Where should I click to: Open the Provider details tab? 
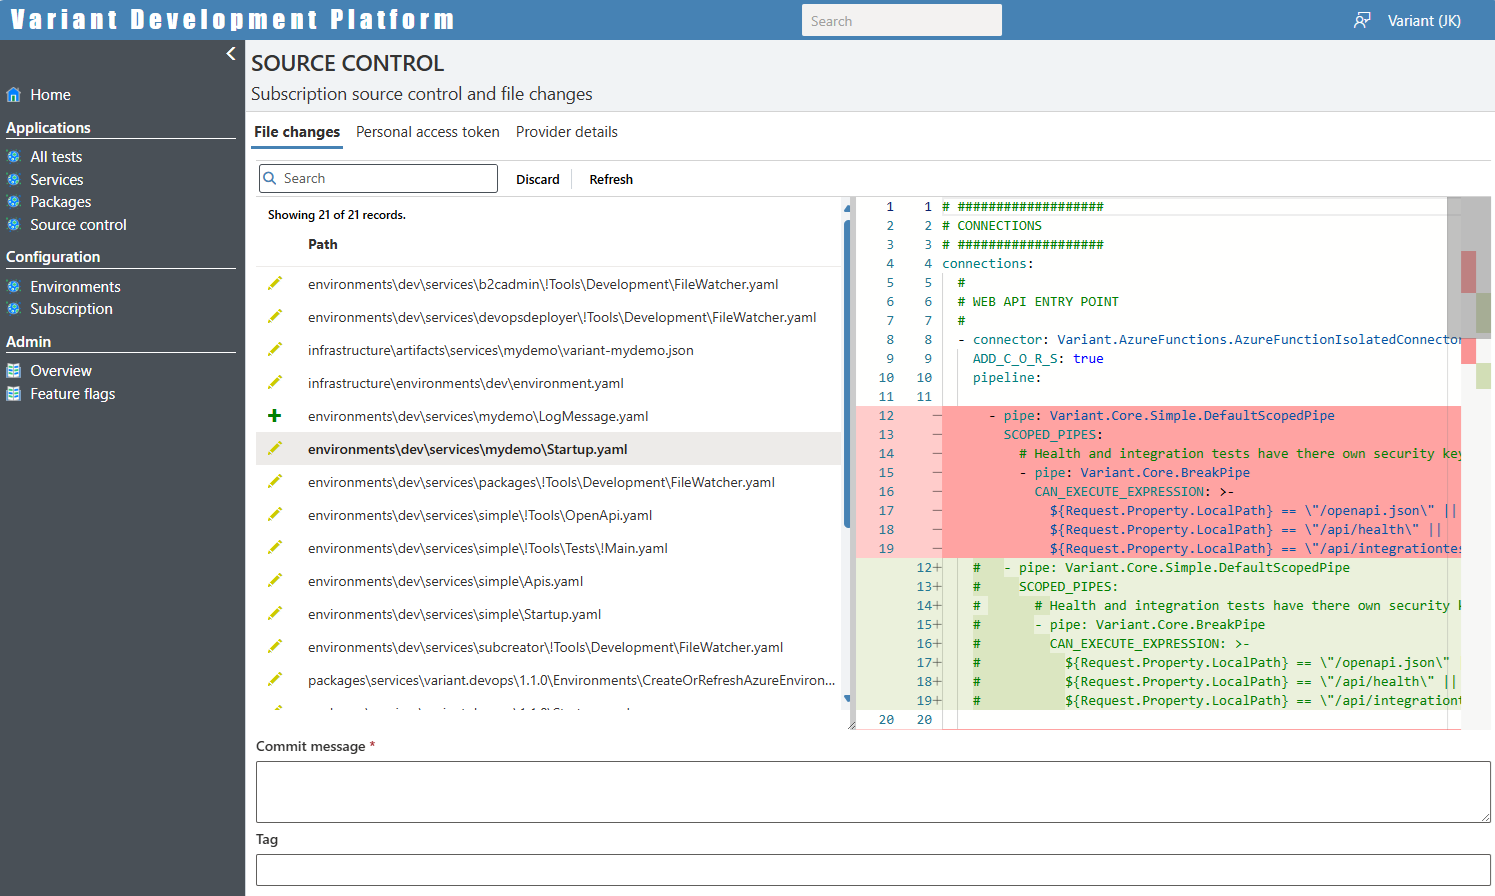coord(566,132)
